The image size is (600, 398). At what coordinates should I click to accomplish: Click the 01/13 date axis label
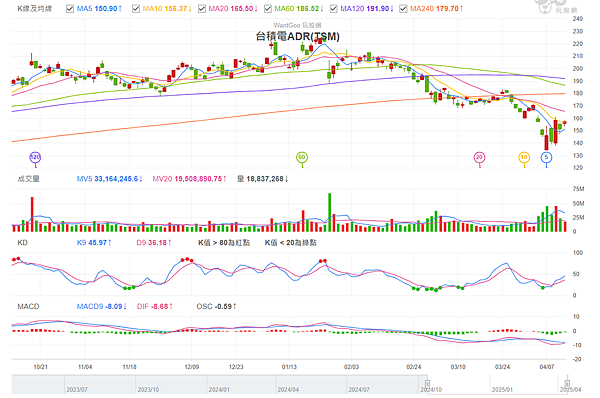pyautogui.click(x=289, y=367)
